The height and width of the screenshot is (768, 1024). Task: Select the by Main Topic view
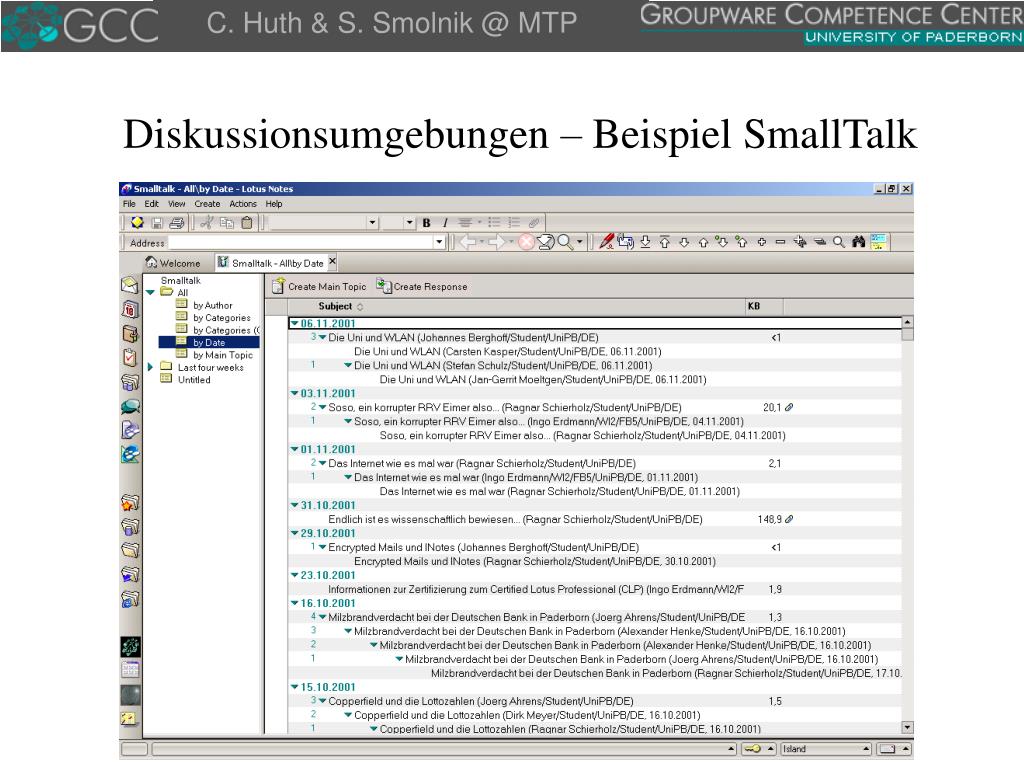point(223,355)
